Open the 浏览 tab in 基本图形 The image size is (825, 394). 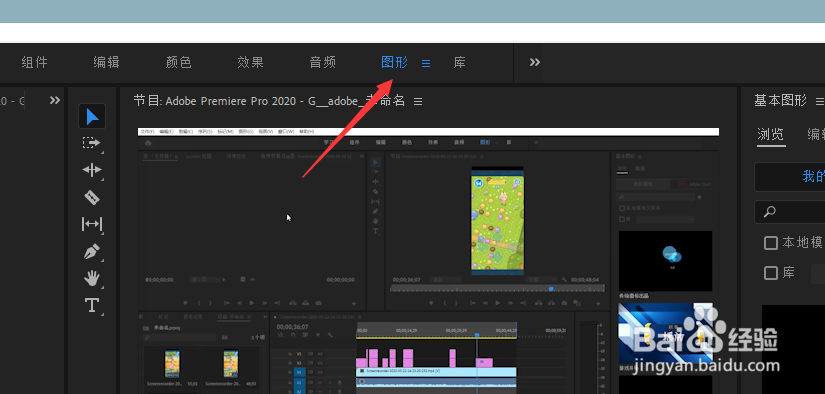(771, 135)
